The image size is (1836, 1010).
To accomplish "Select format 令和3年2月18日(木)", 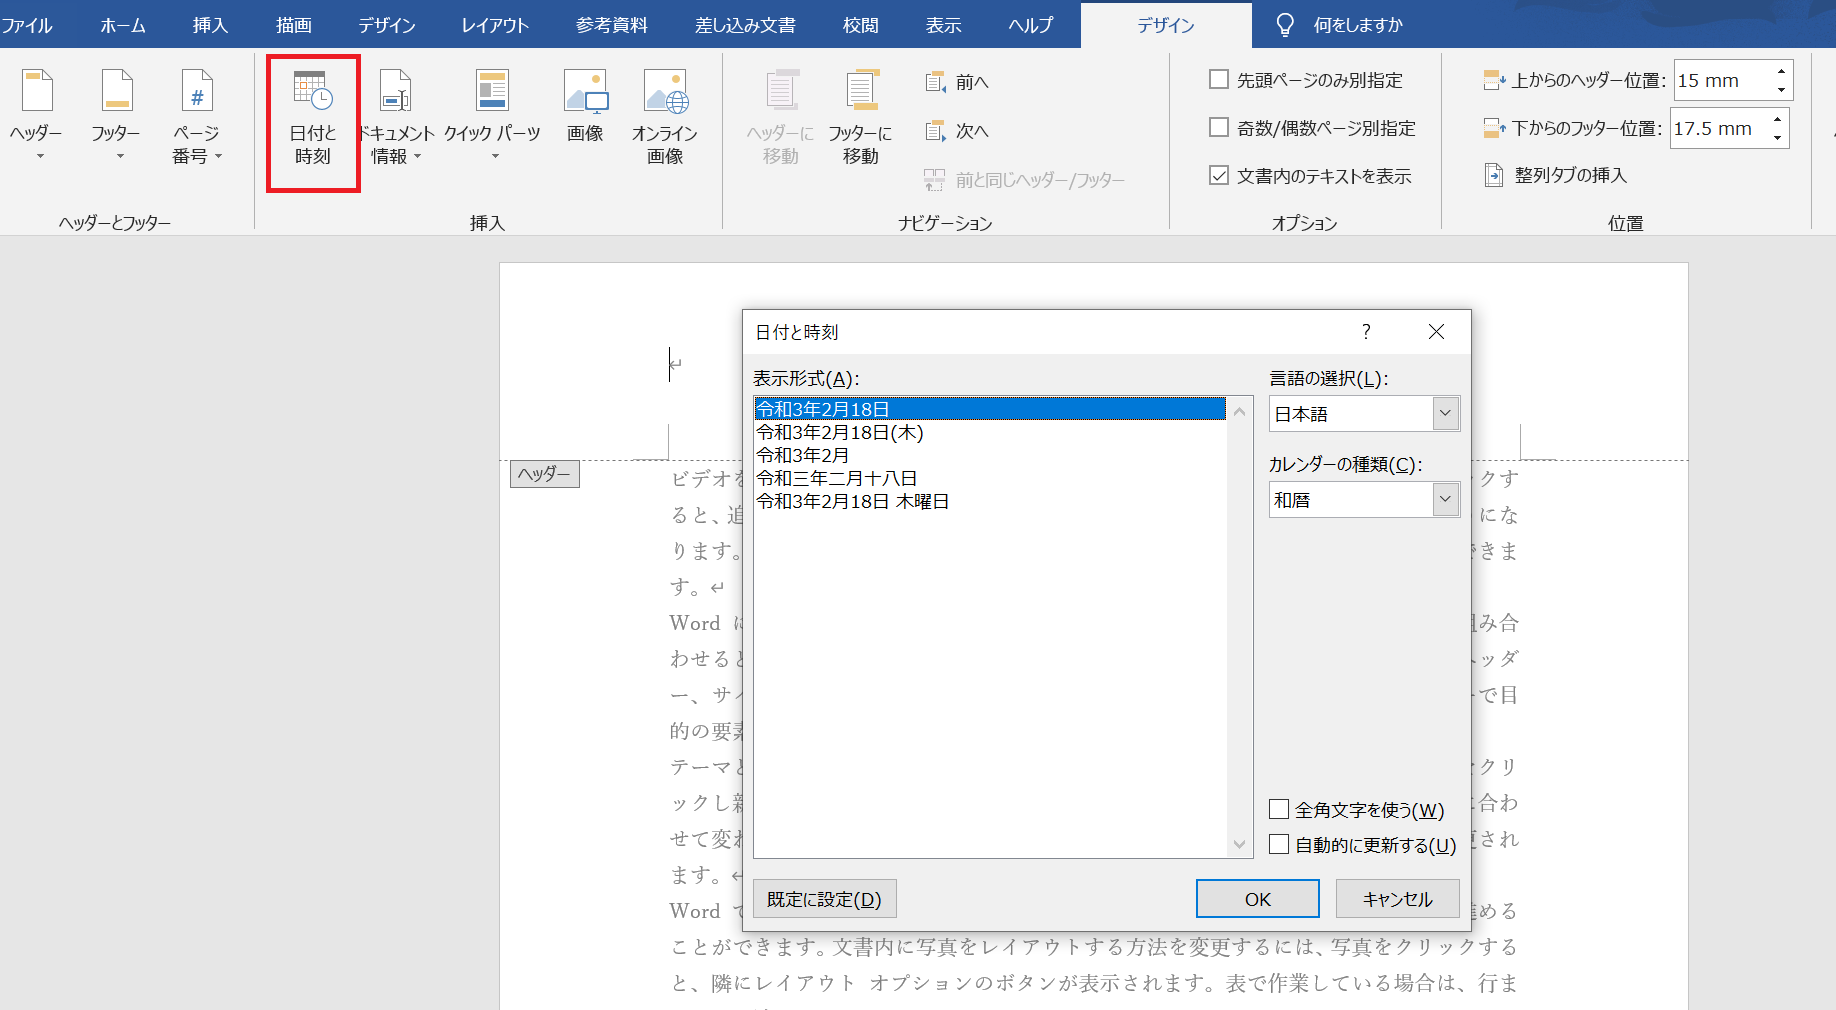I will pyautogui.click(x=990, y=432).
